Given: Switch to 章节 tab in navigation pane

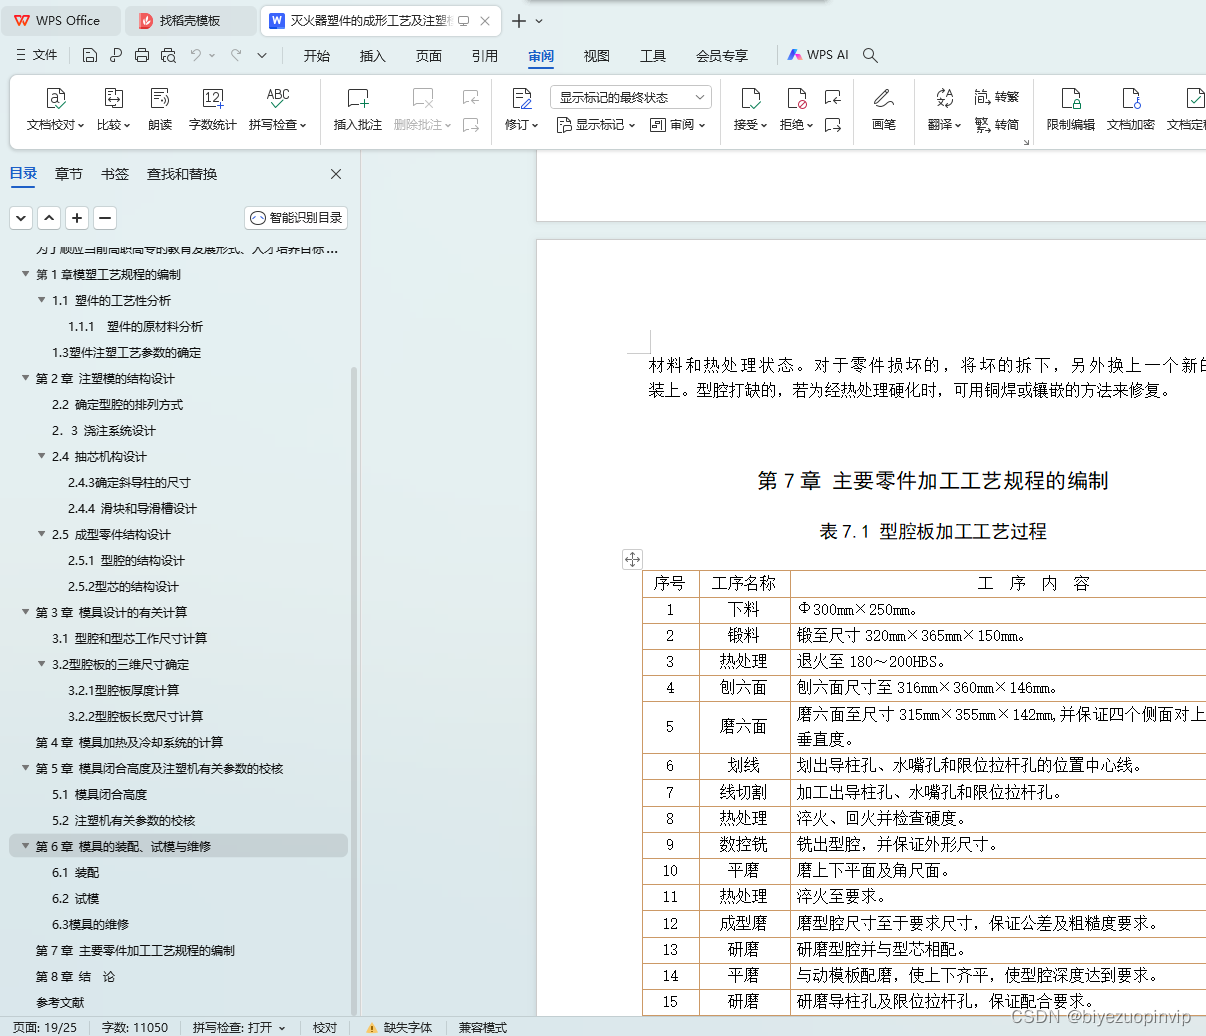Looking at the screenshot, I should (x=69, y=174).
